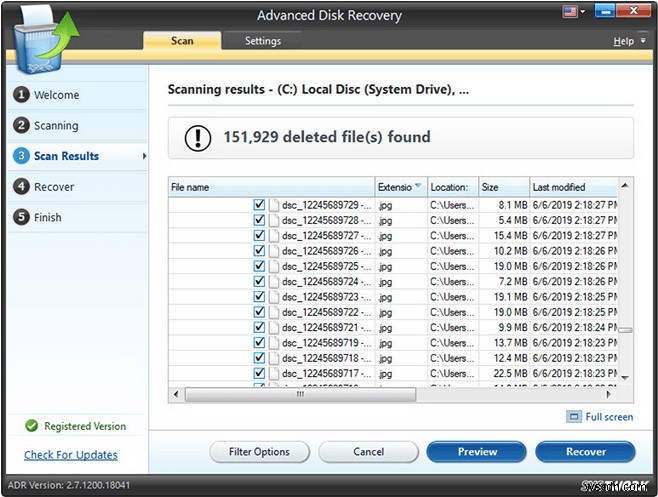Screen dimensions: 658x497
Task: Click the green Registered Version checkmark icon
Action: coord(32,426)
